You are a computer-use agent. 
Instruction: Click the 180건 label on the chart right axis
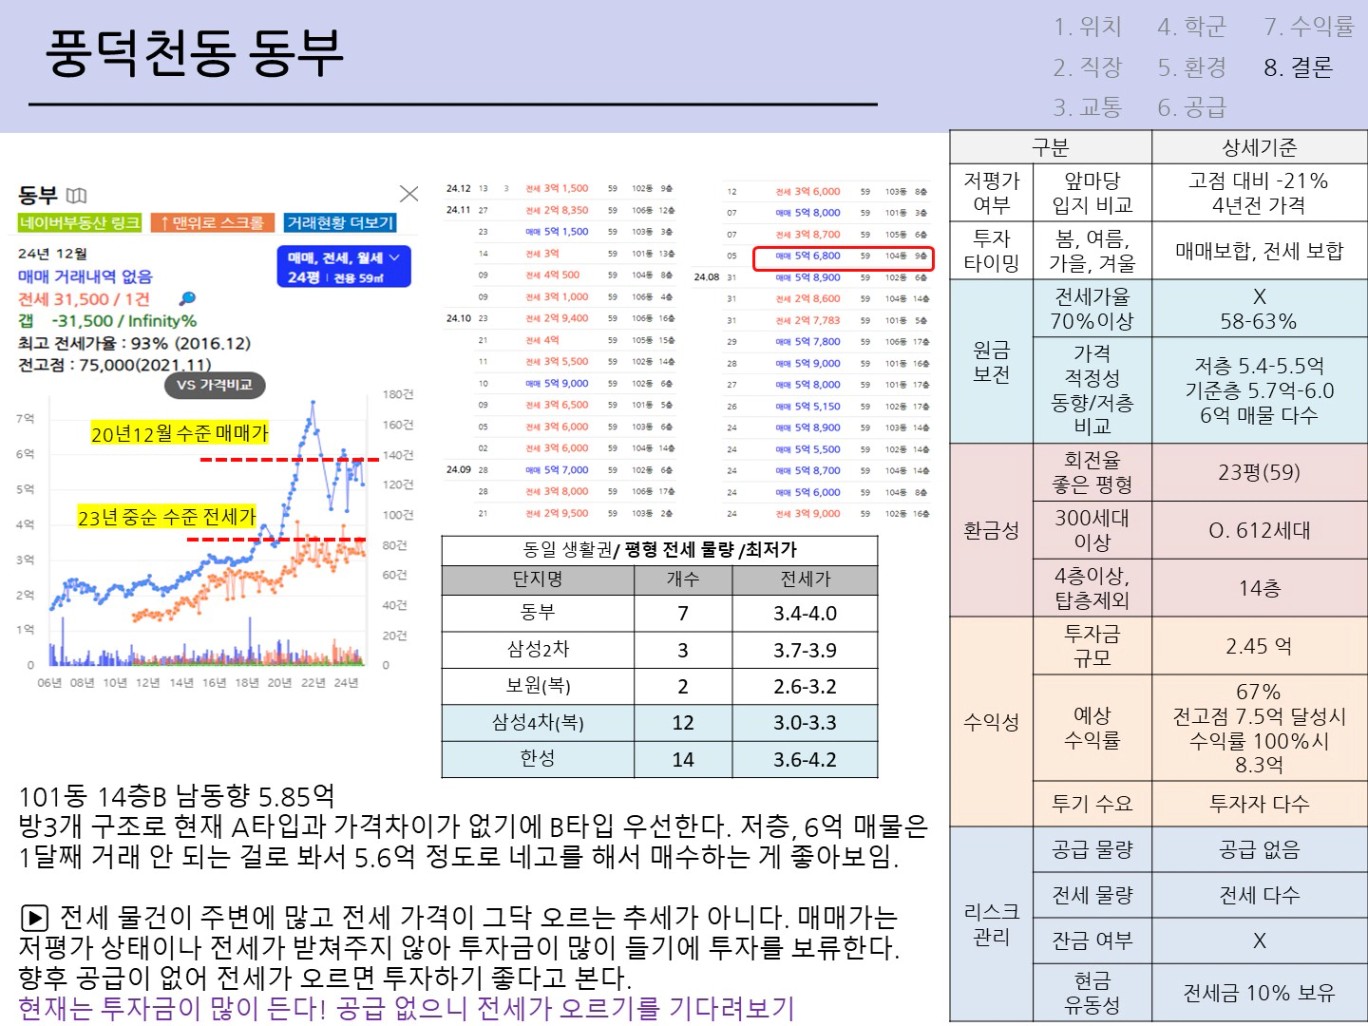click(x=398, y=394)
